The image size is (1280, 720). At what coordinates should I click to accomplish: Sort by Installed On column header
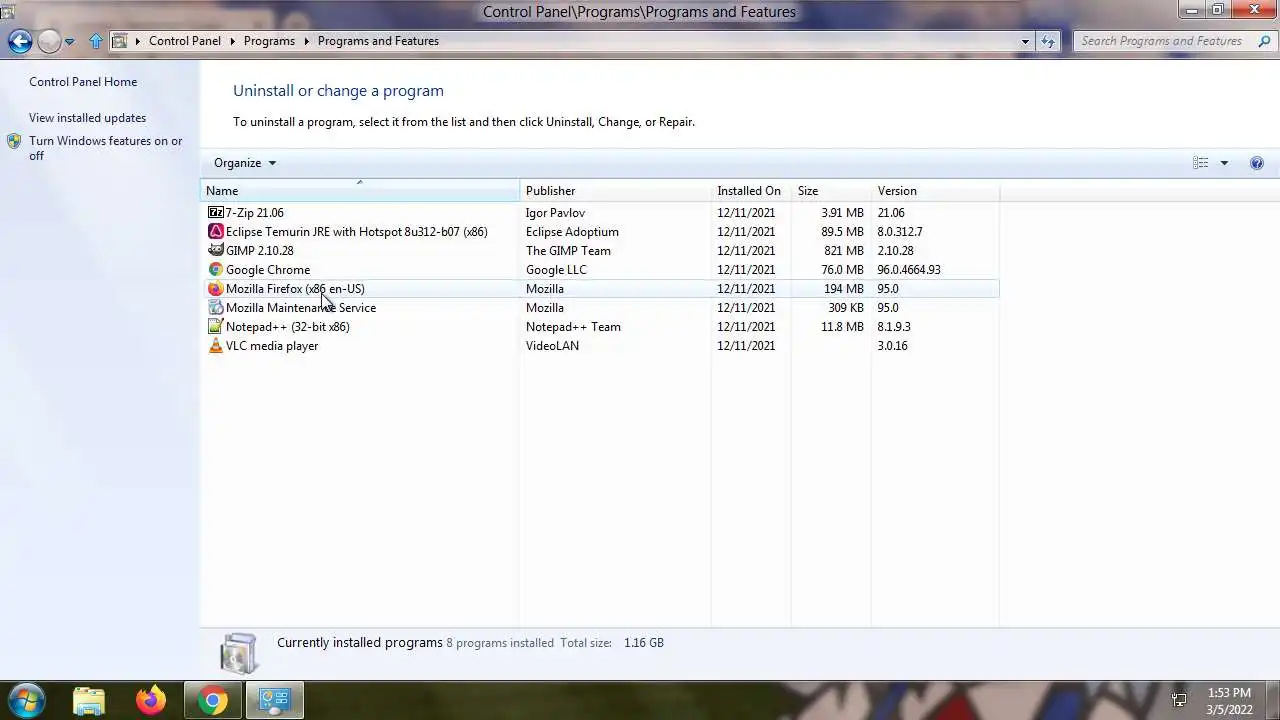[750, 190]
